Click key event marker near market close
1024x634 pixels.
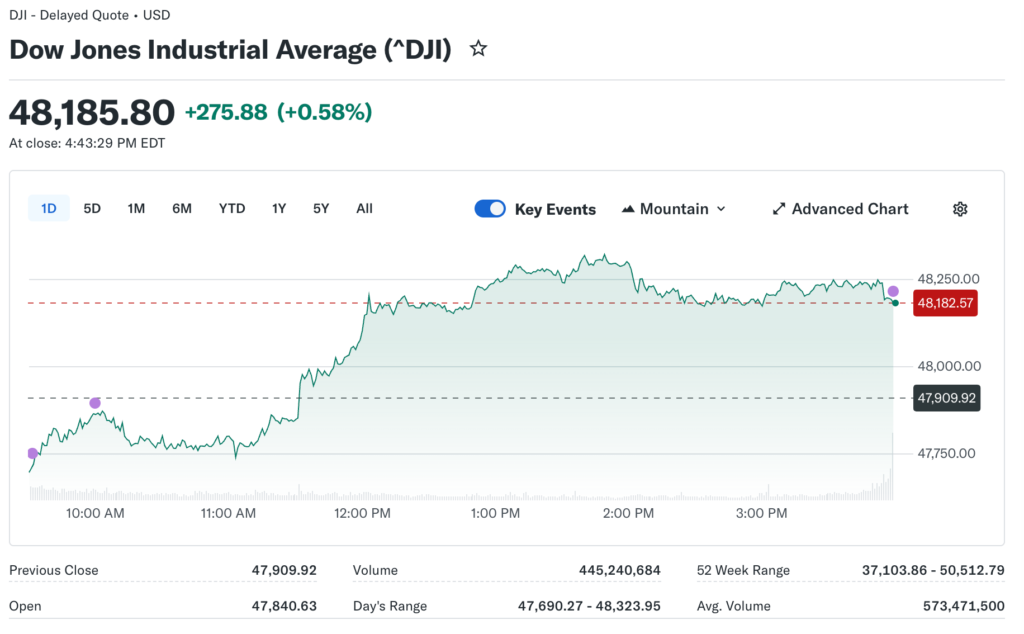[x=893, y=291]
